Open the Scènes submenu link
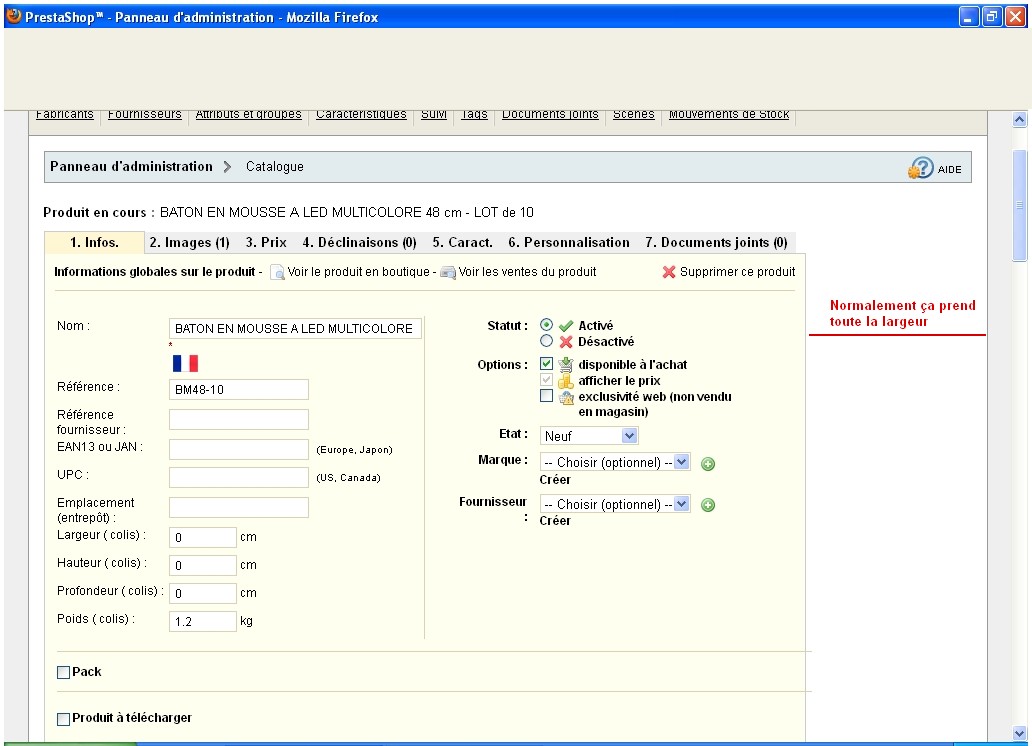Image resolution: width=1032 pixels, height=746 pixels. tap(634, 115)
